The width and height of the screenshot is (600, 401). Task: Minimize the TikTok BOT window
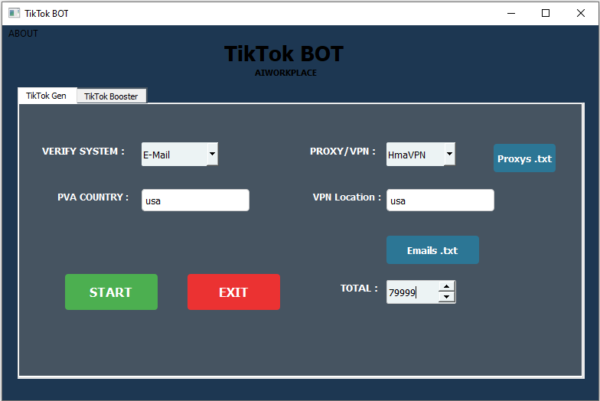(x=511, y=13)
